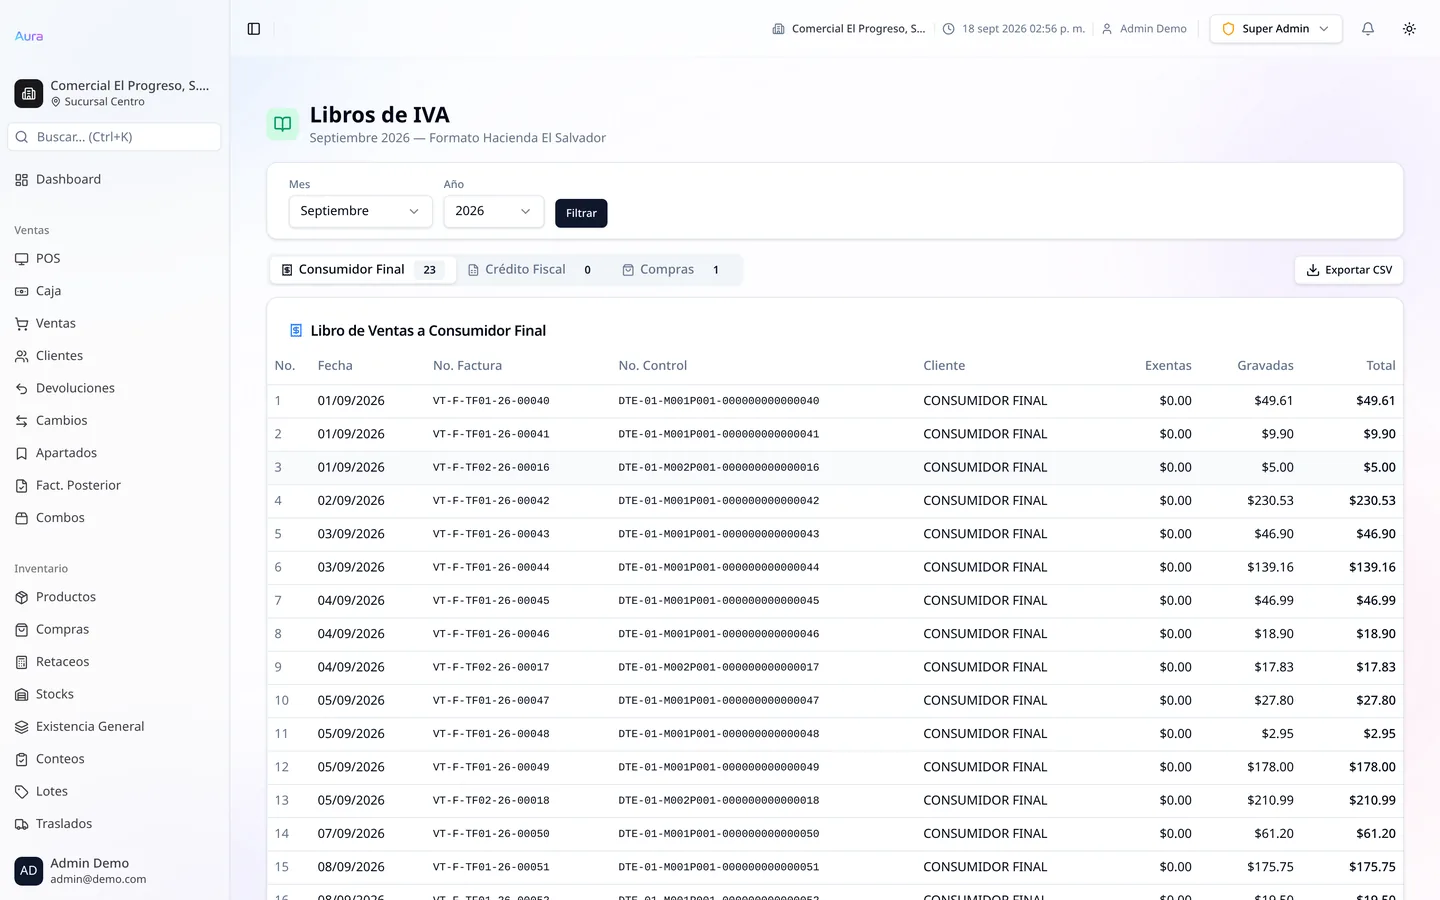
Task: Open the notifications bell
Action: 1368,29
